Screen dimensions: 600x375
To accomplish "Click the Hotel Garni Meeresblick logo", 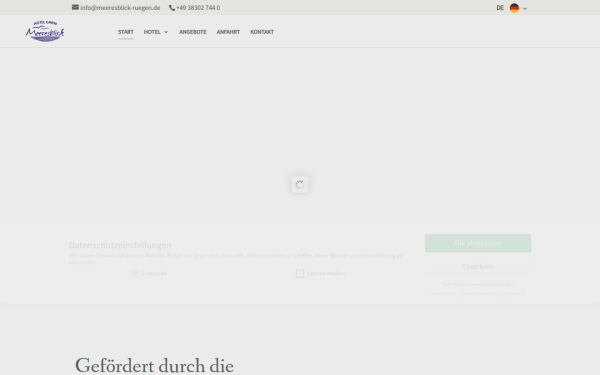I will pyautogui.click(x=45, y=31).
